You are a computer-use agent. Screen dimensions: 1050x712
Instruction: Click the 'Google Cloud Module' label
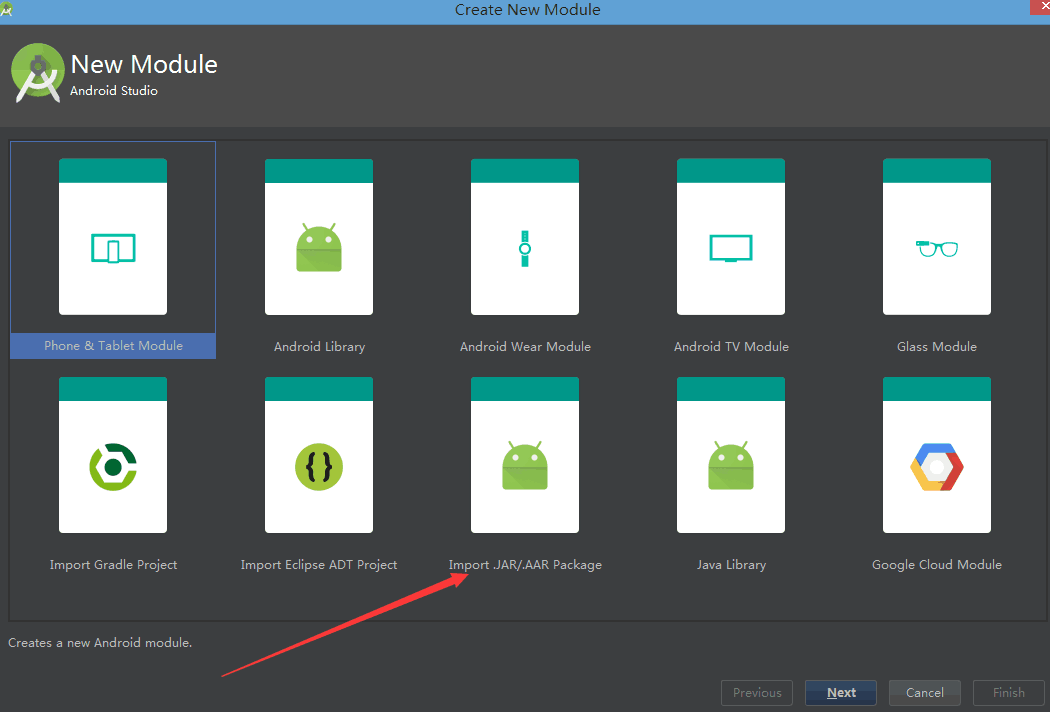tap(937, 565)
